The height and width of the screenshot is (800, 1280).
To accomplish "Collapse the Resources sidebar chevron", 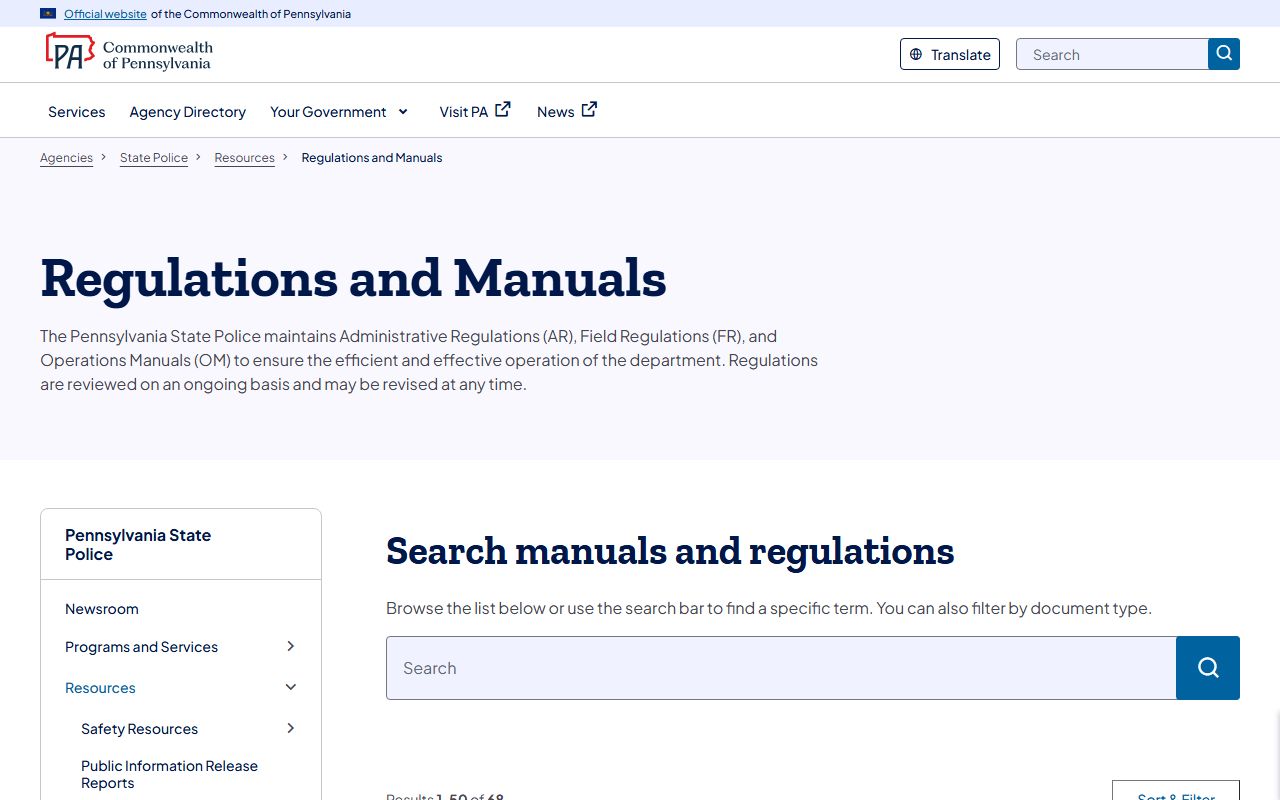I will point(291,687).
